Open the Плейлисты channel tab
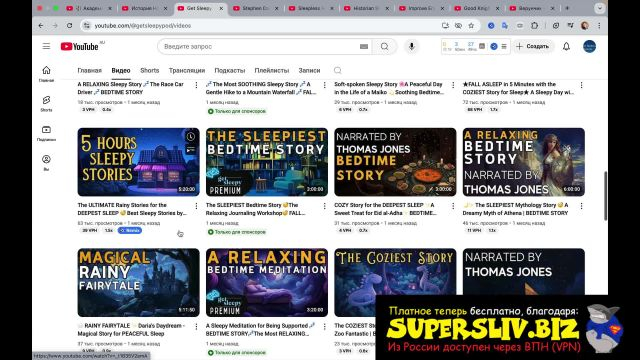640x360 pixels. coord(272,70)
